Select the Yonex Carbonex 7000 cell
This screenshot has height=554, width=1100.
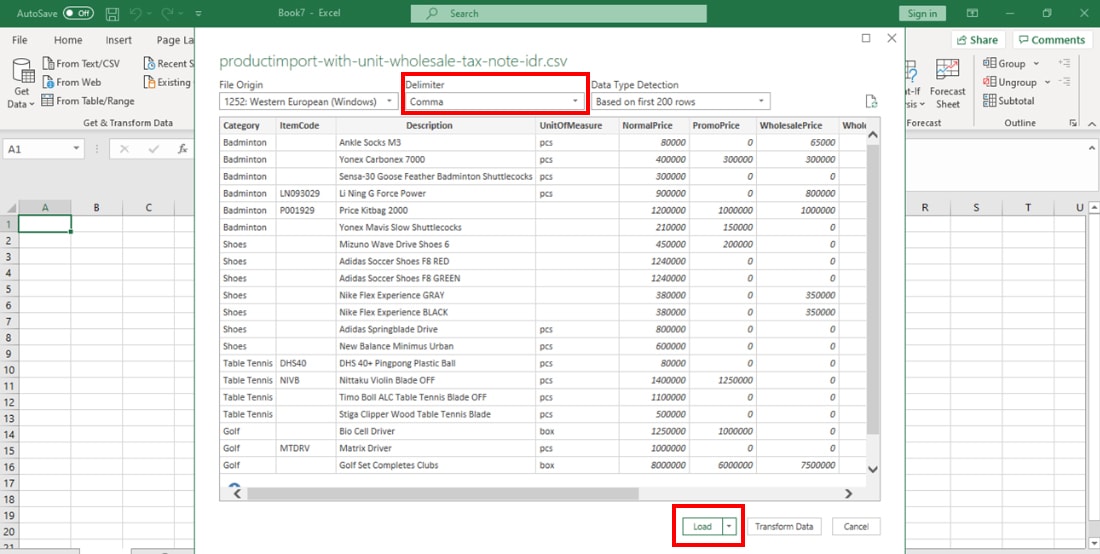[436, 159]
